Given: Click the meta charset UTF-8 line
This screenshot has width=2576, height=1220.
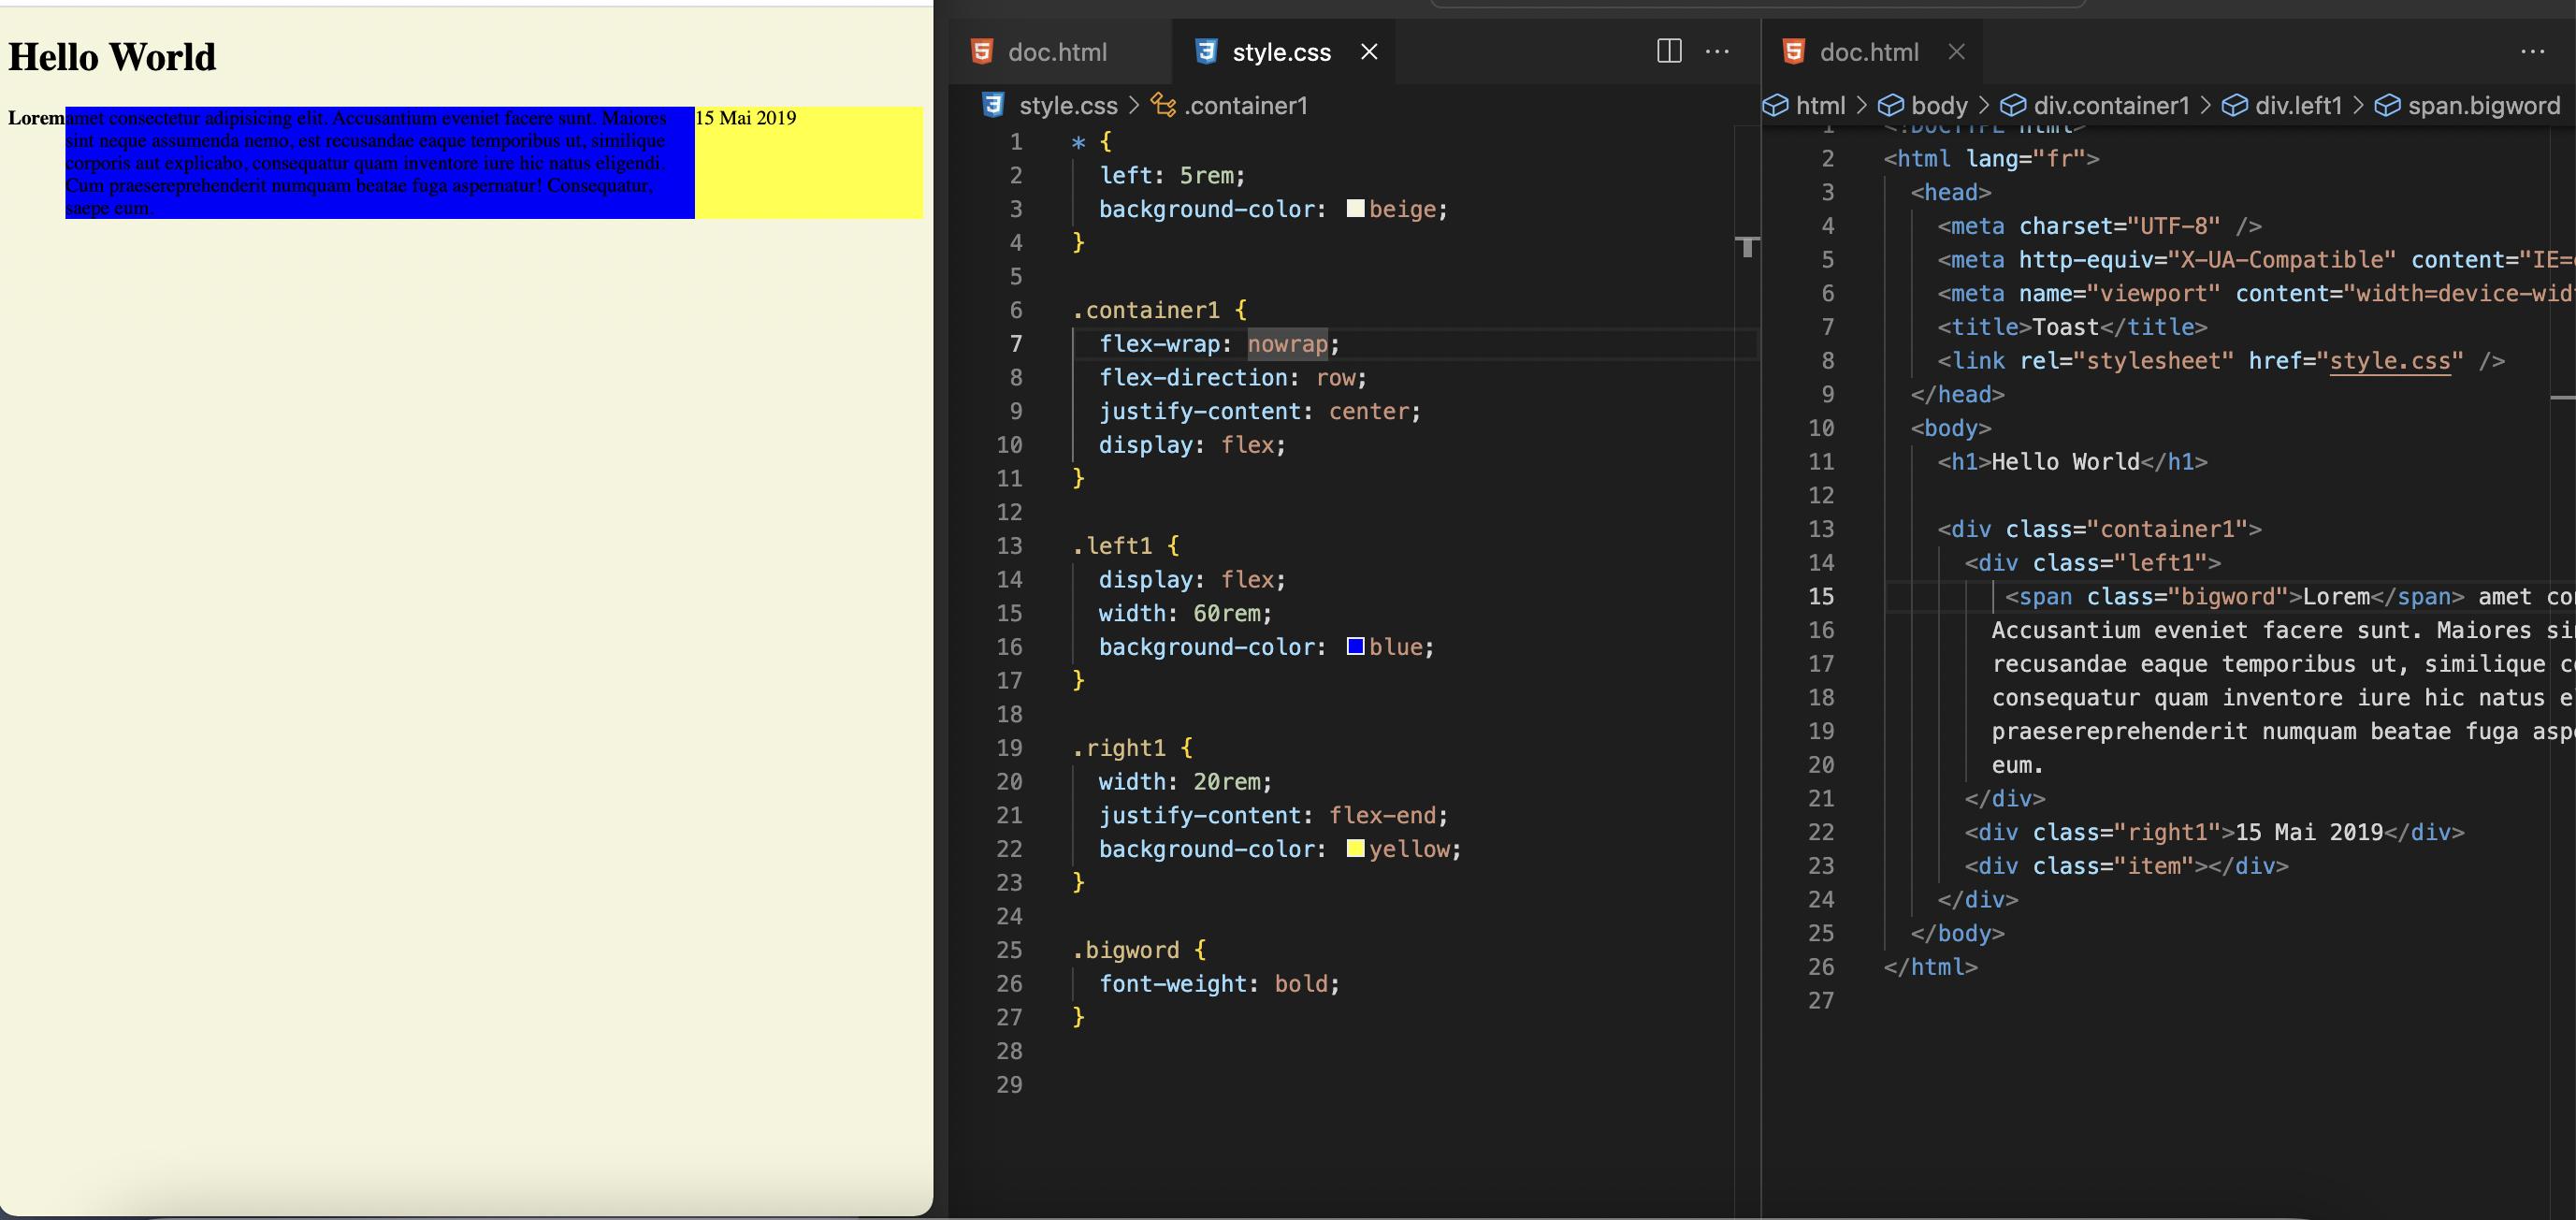Looking at the screenshot, I should 2099,226.
